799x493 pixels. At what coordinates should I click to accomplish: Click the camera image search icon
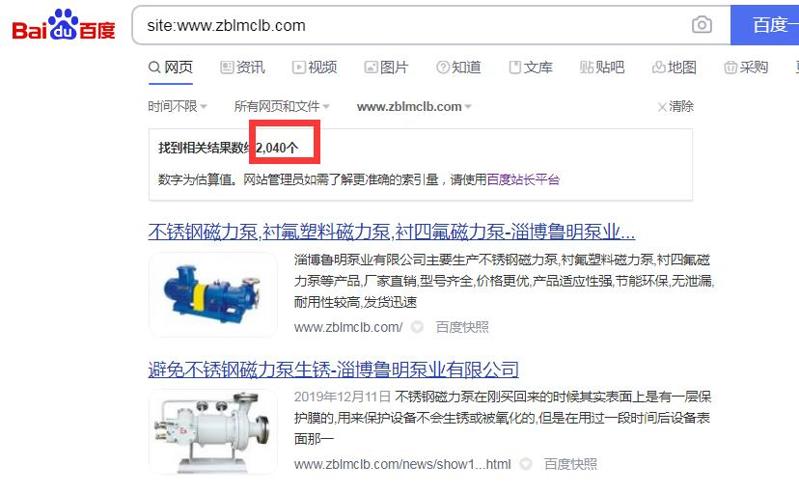coord(701,25)
